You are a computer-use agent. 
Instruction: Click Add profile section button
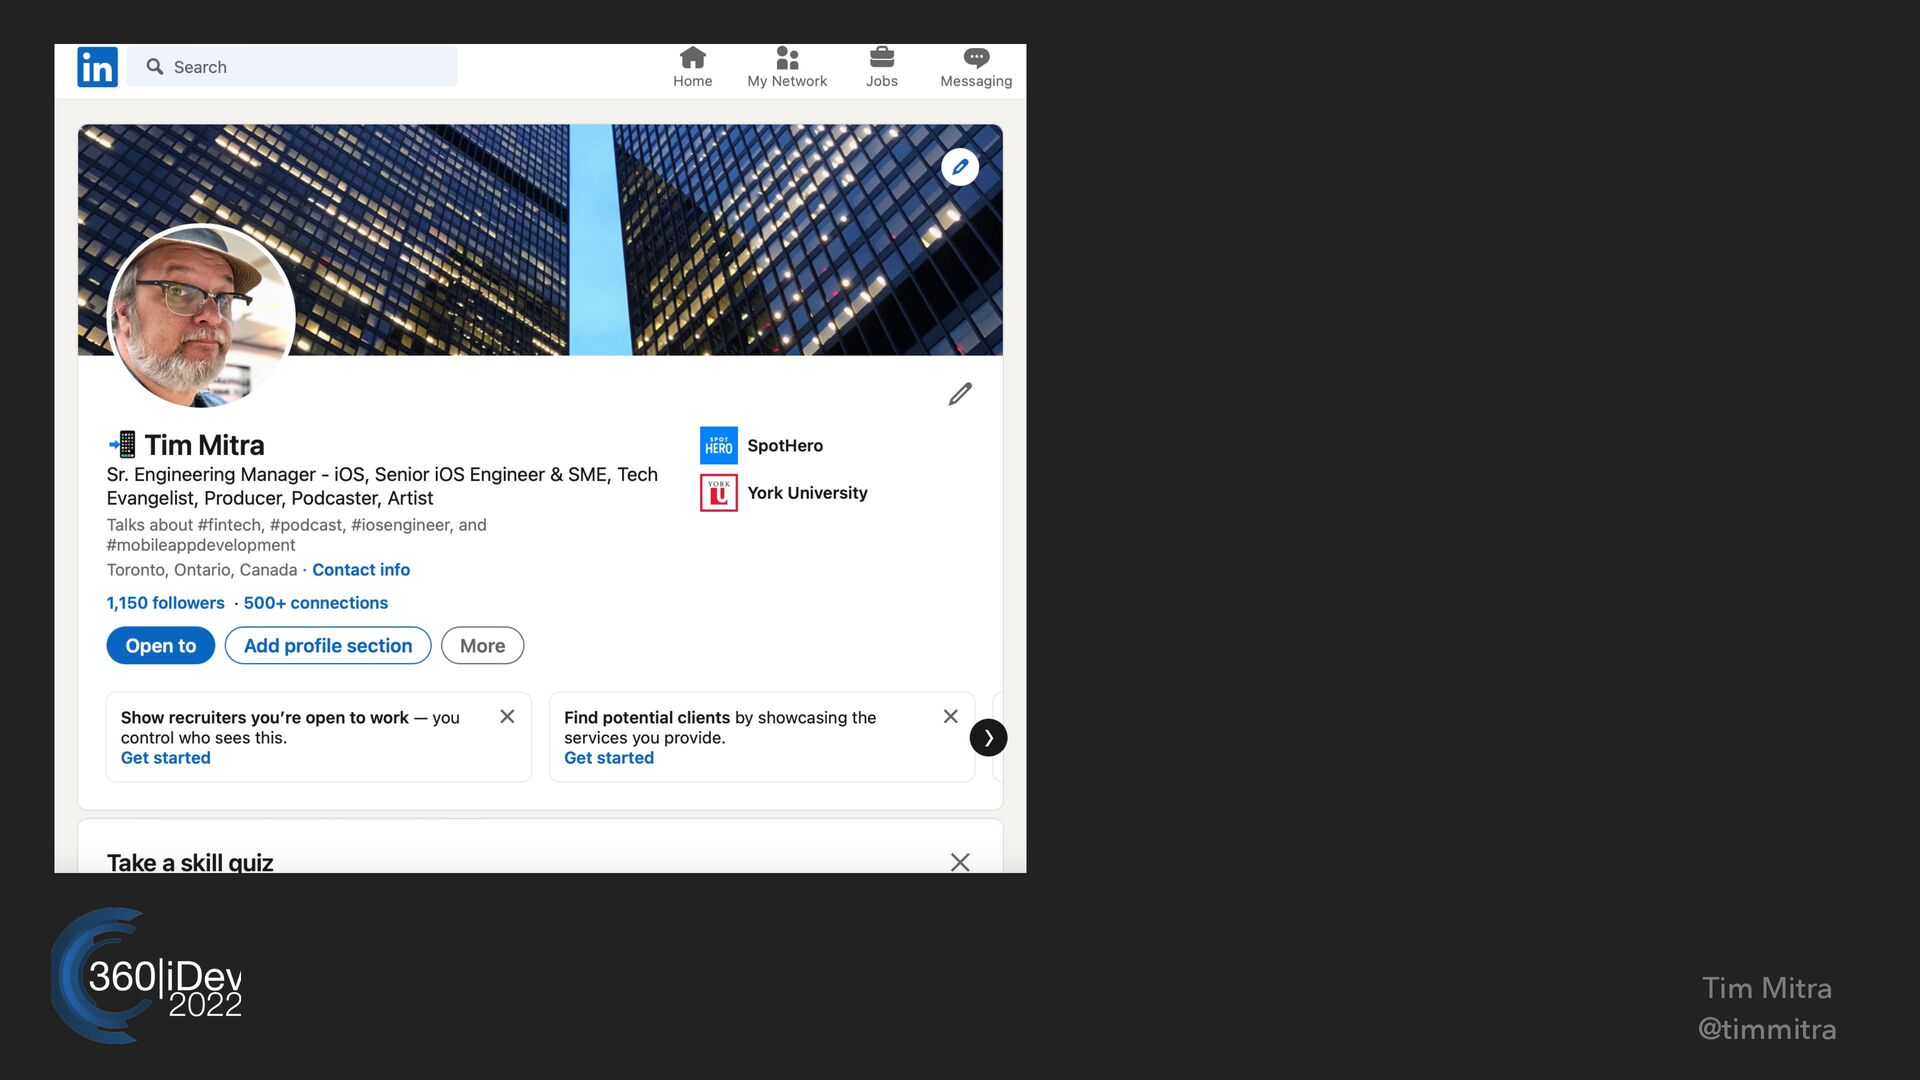click(x=328, y=646)
